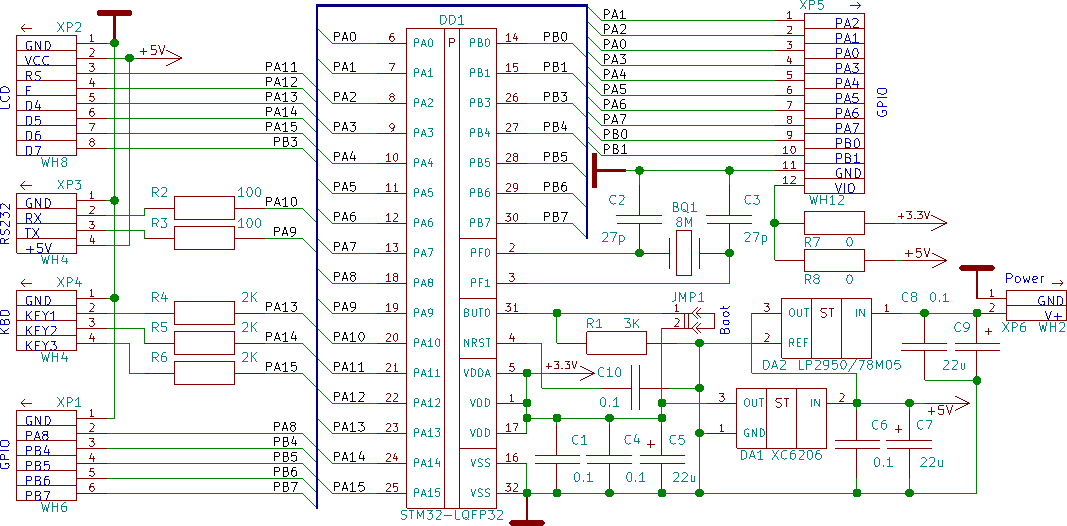Select the R1 3K resistor
The width and height of the screenshot is (1067, 526).
[x=617, y=343]
